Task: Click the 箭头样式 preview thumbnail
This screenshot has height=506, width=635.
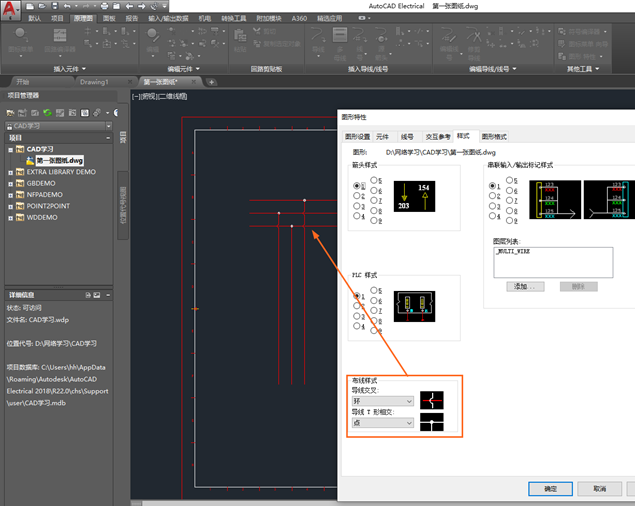Action: click(414, 196)
